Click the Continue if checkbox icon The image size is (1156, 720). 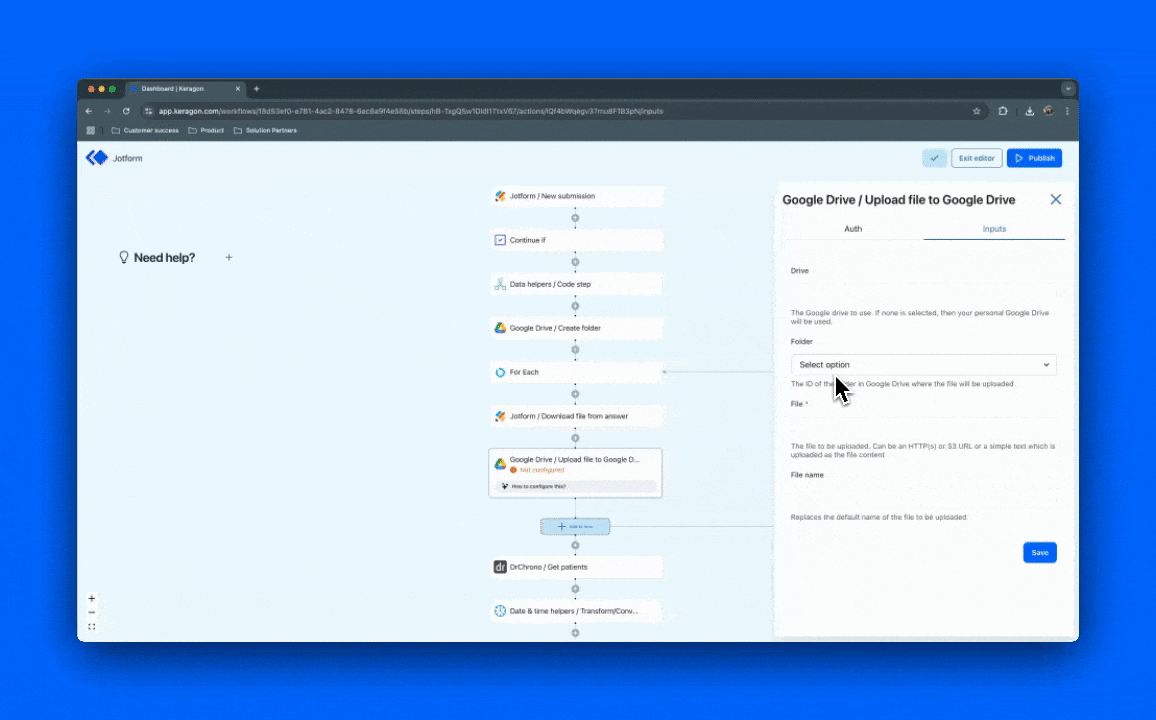pyautogui.click(x=500, y=240)
